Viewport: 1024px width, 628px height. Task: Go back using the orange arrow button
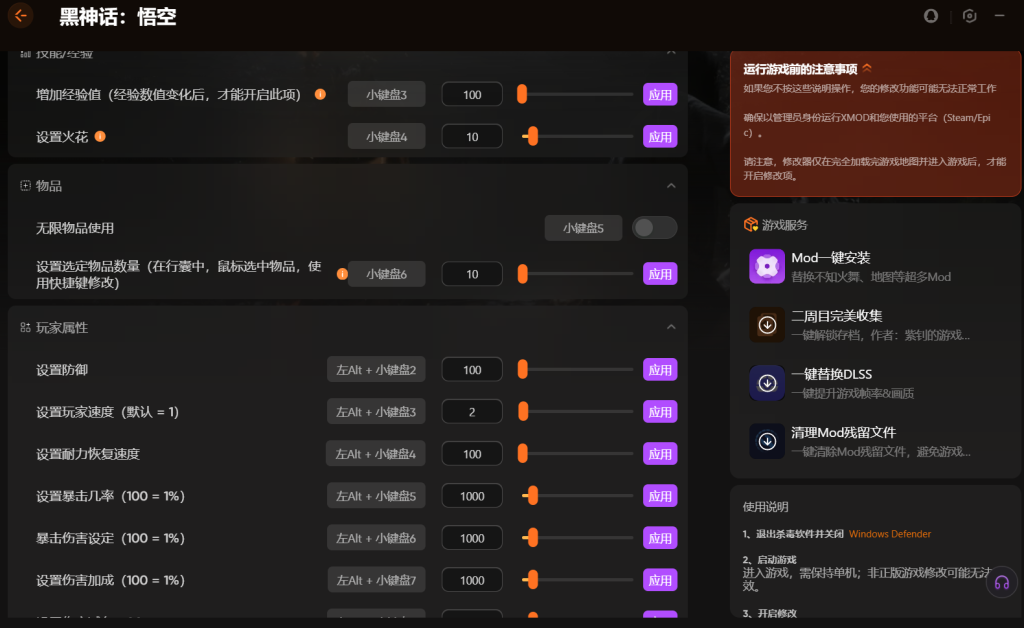point(21,16)
